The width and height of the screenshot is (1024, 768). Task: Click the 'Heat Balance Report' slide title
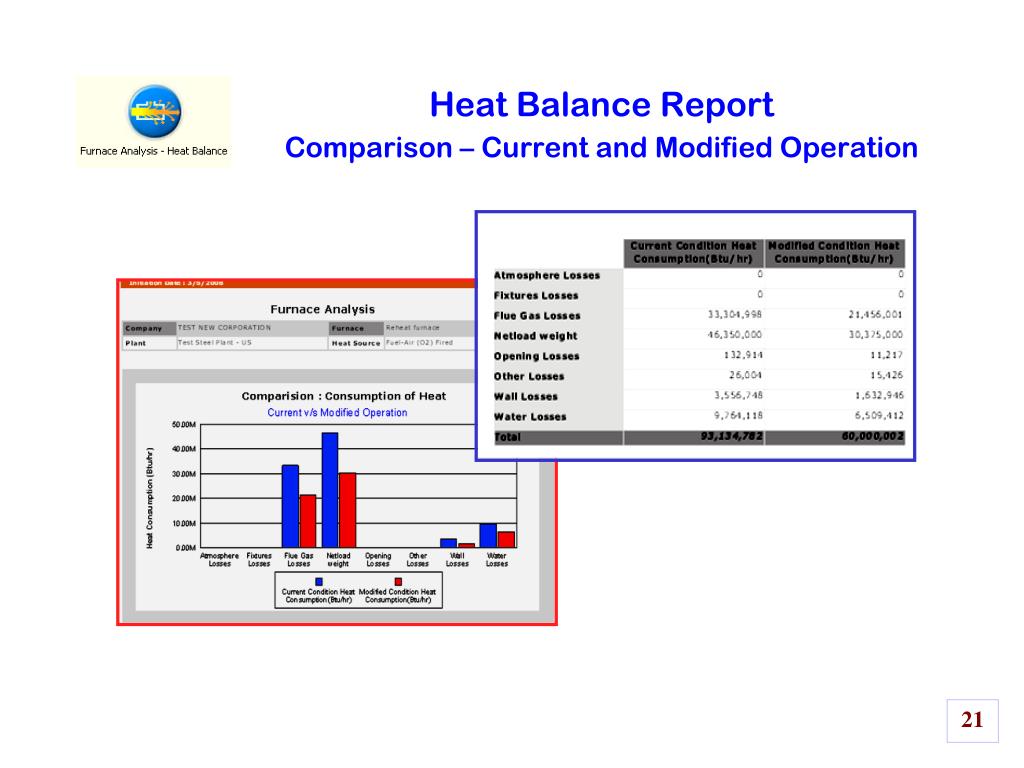tap(601, 104)
